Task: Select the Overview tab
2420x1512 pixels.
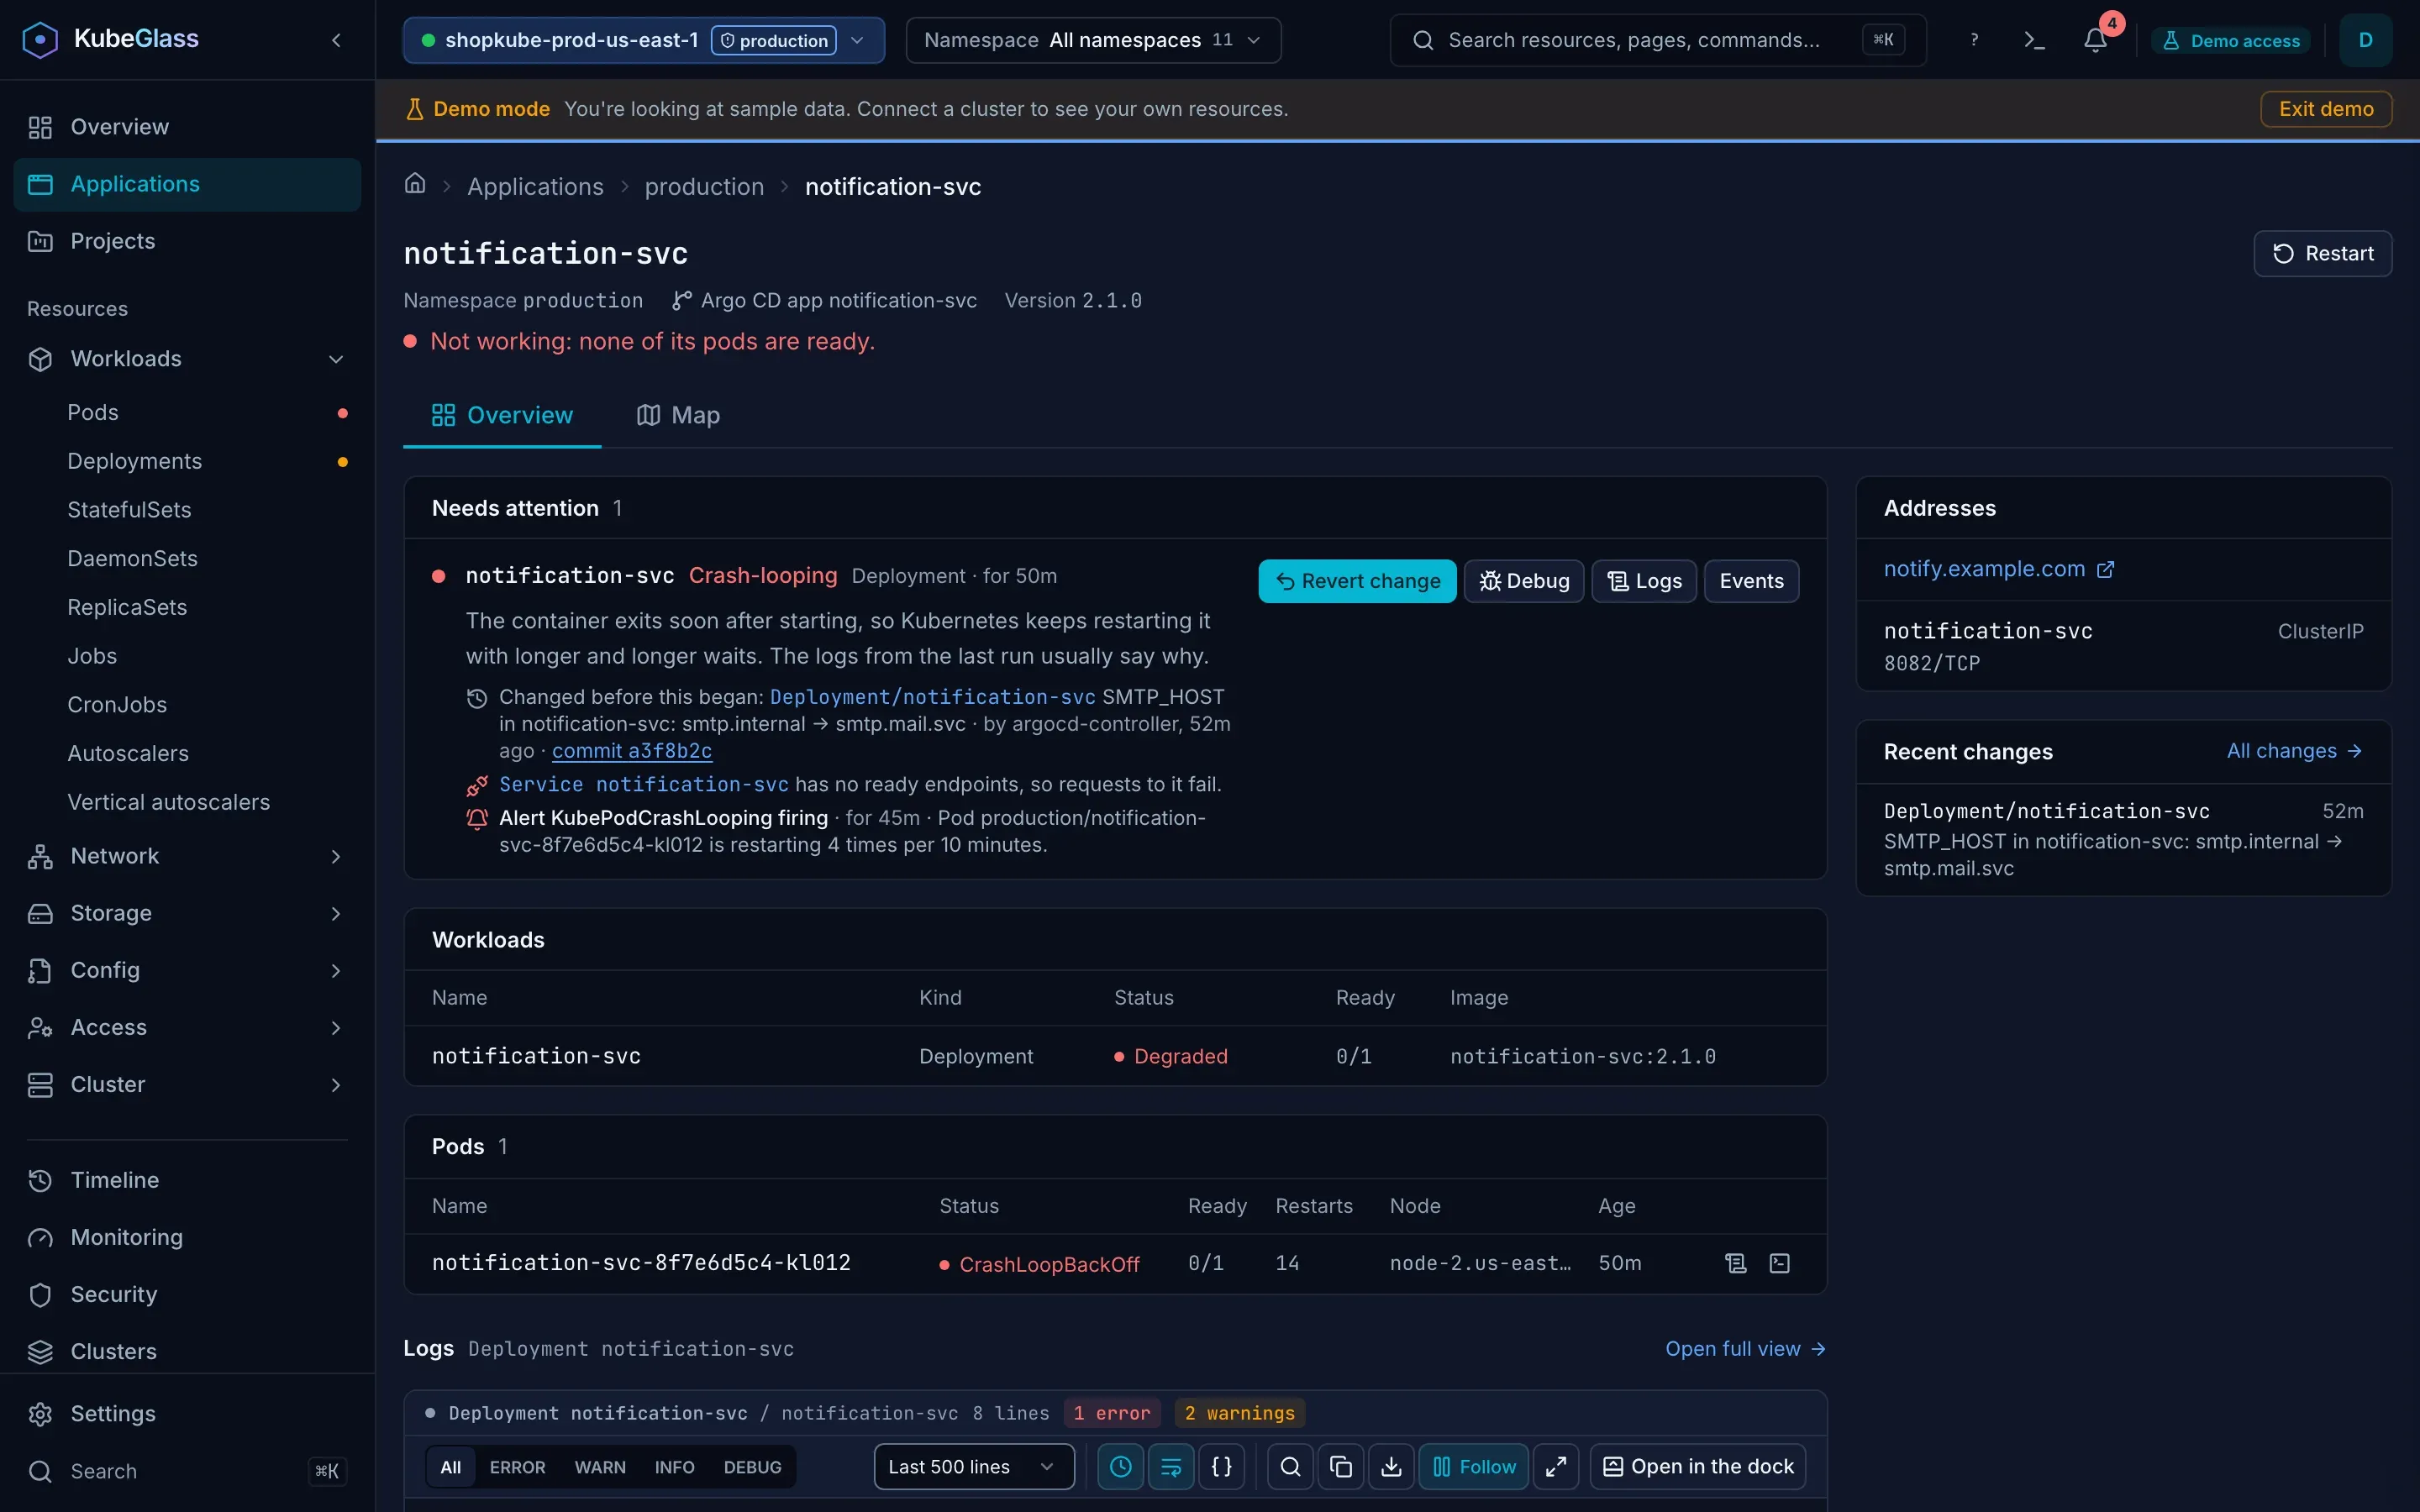Action: click(x=502, y=415)
